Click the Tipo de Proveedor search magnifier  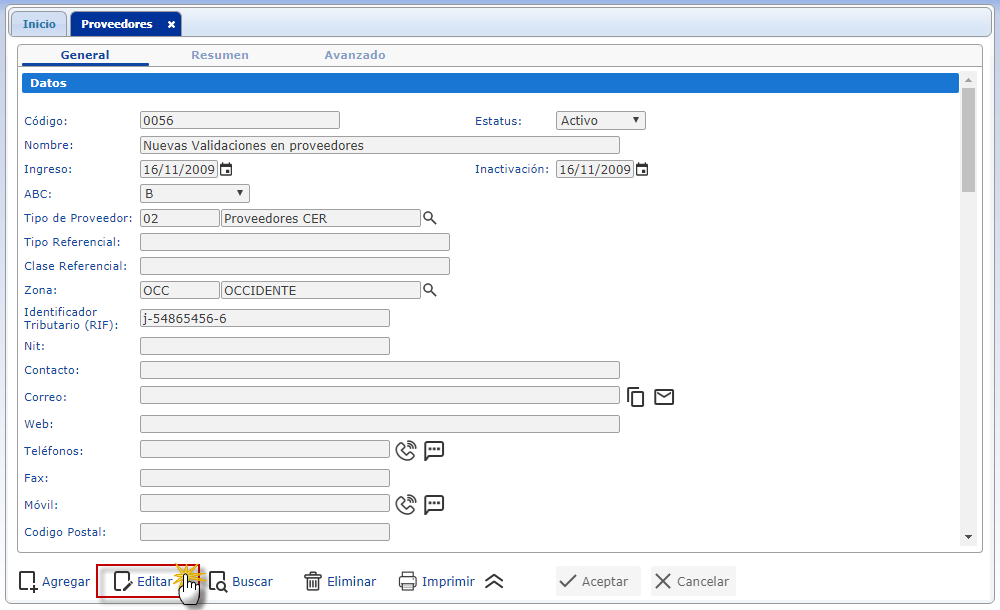(430, 218)
